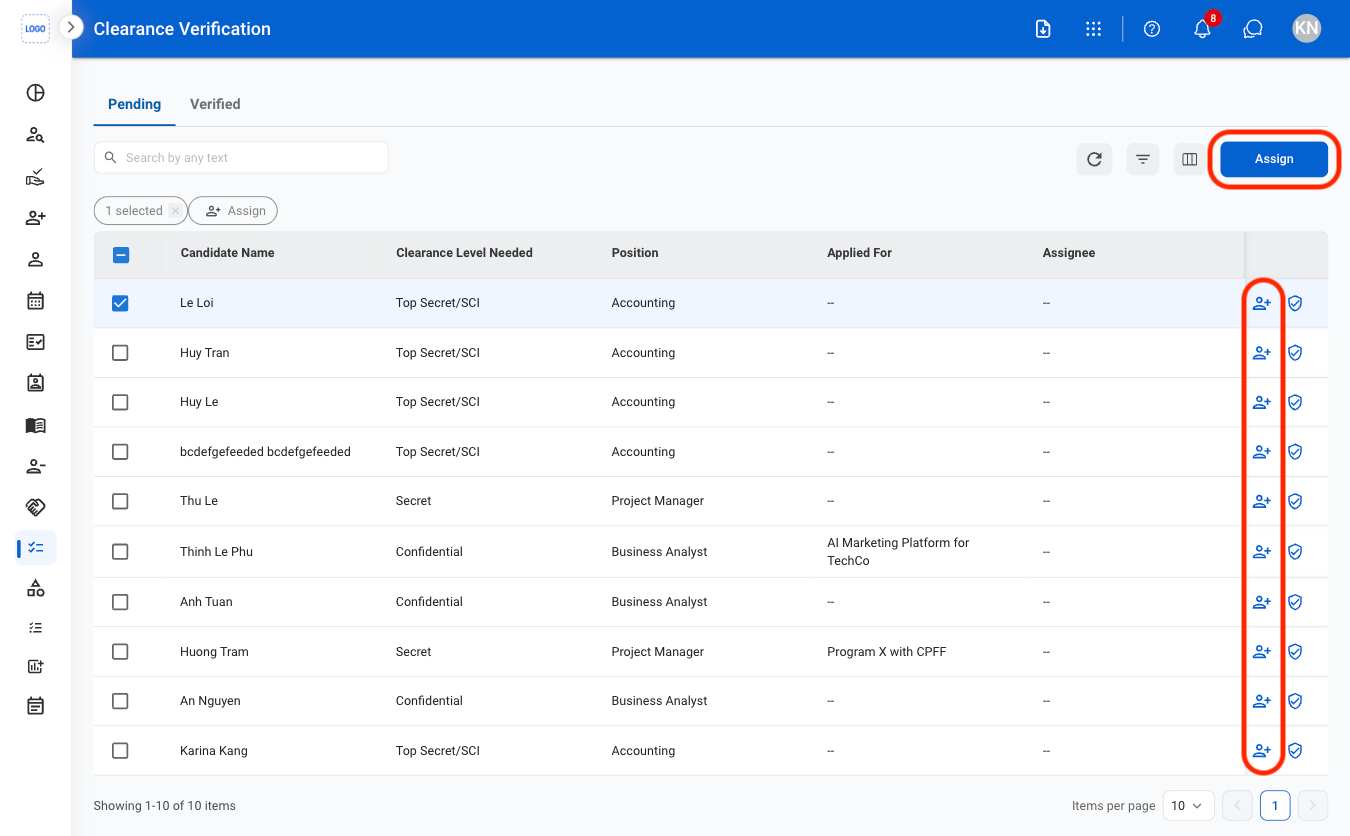Check the Karina Kang row checkbox
The height and width of the screenshot is (836, 1350).
pyautogui.click(x=120, y=751)
